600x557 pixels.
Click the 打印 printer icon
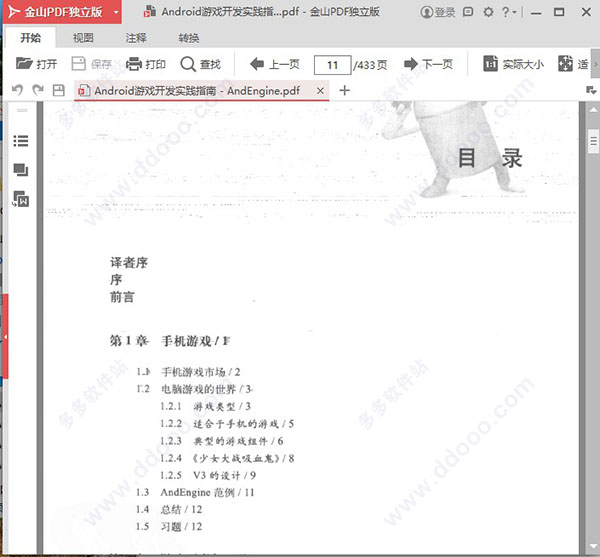134,64
